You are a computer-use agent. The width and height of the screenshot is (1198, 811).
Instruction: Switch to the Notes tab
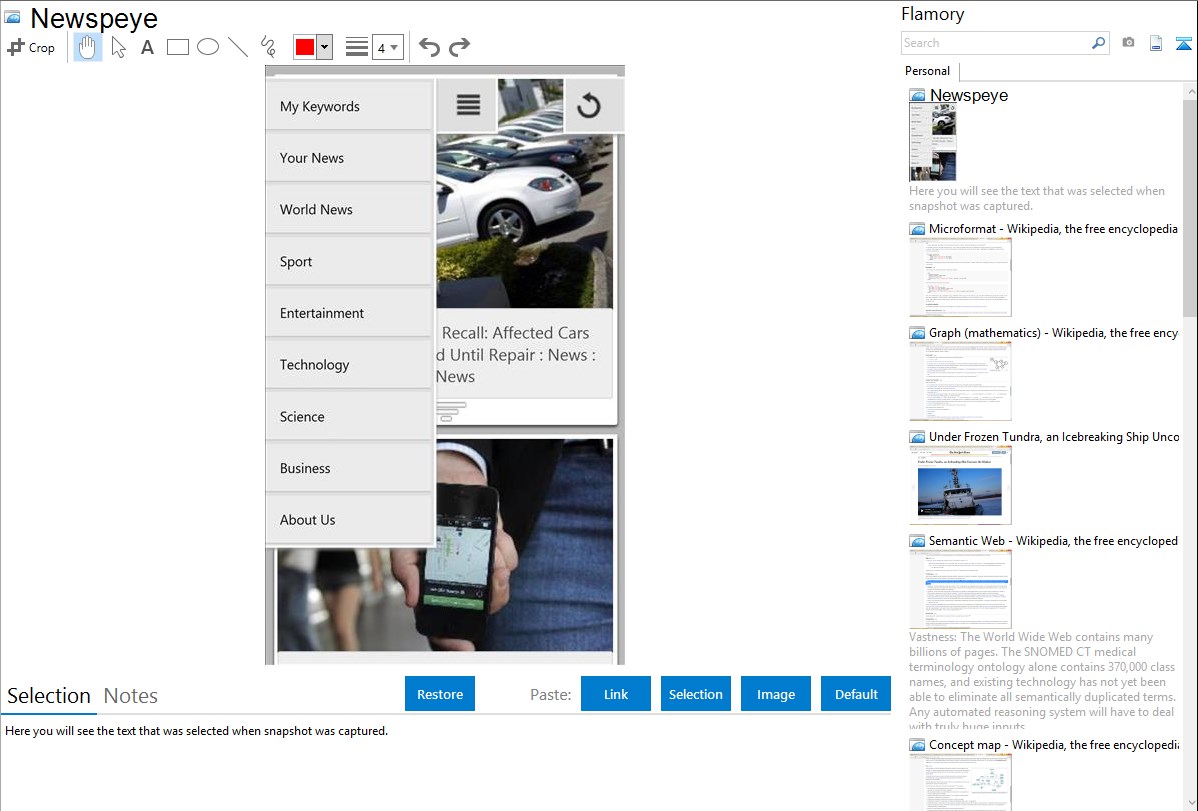(131, 696)
